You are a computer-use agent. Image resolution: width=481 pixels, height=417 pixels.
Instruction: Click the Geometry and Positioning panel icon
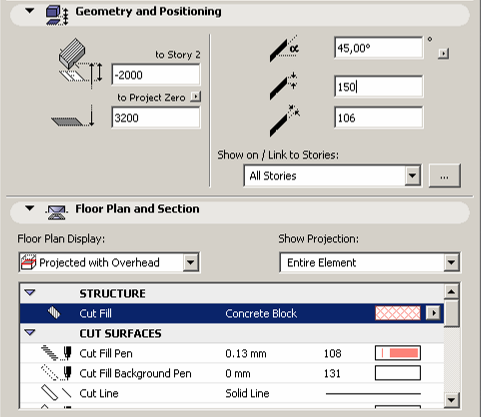(x=57, y=15)
